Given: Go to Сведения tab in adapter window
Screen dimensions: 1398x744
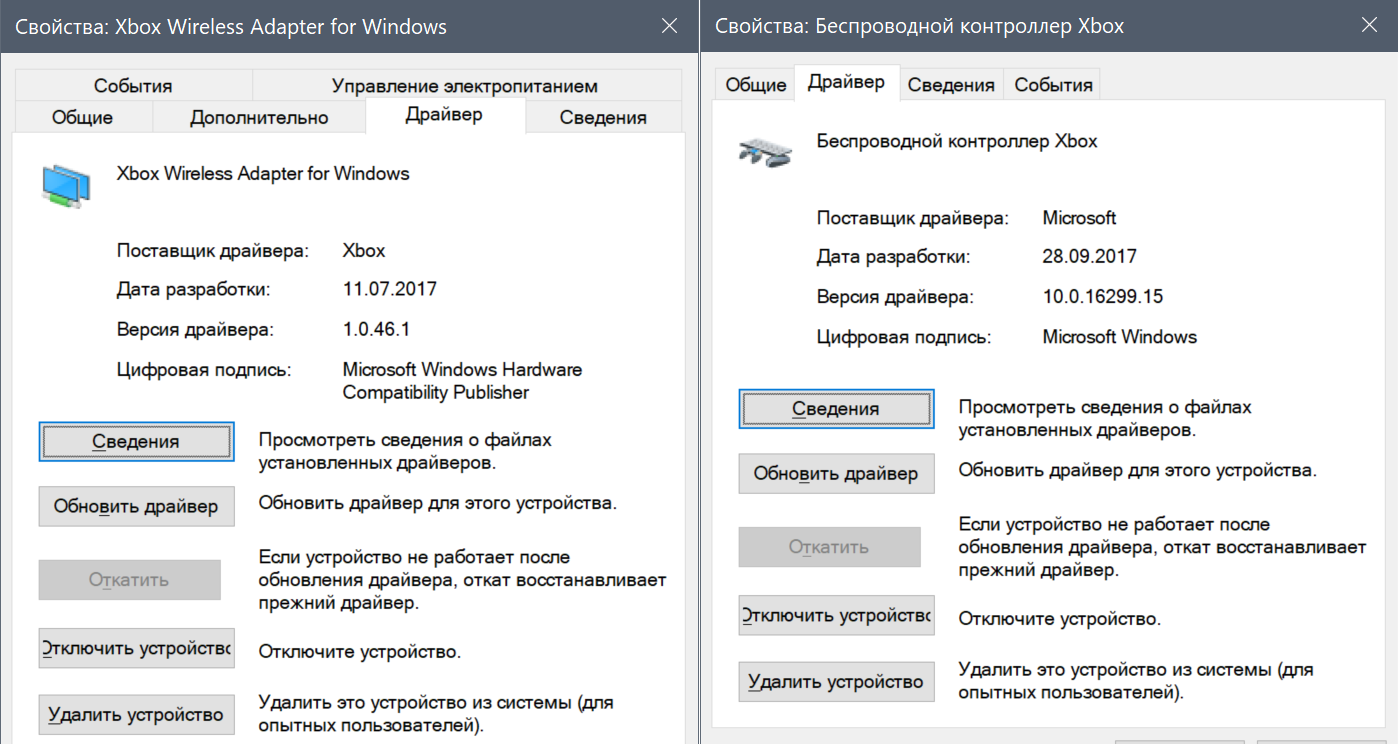Looking at the screenshot, I should pos(602,117).
